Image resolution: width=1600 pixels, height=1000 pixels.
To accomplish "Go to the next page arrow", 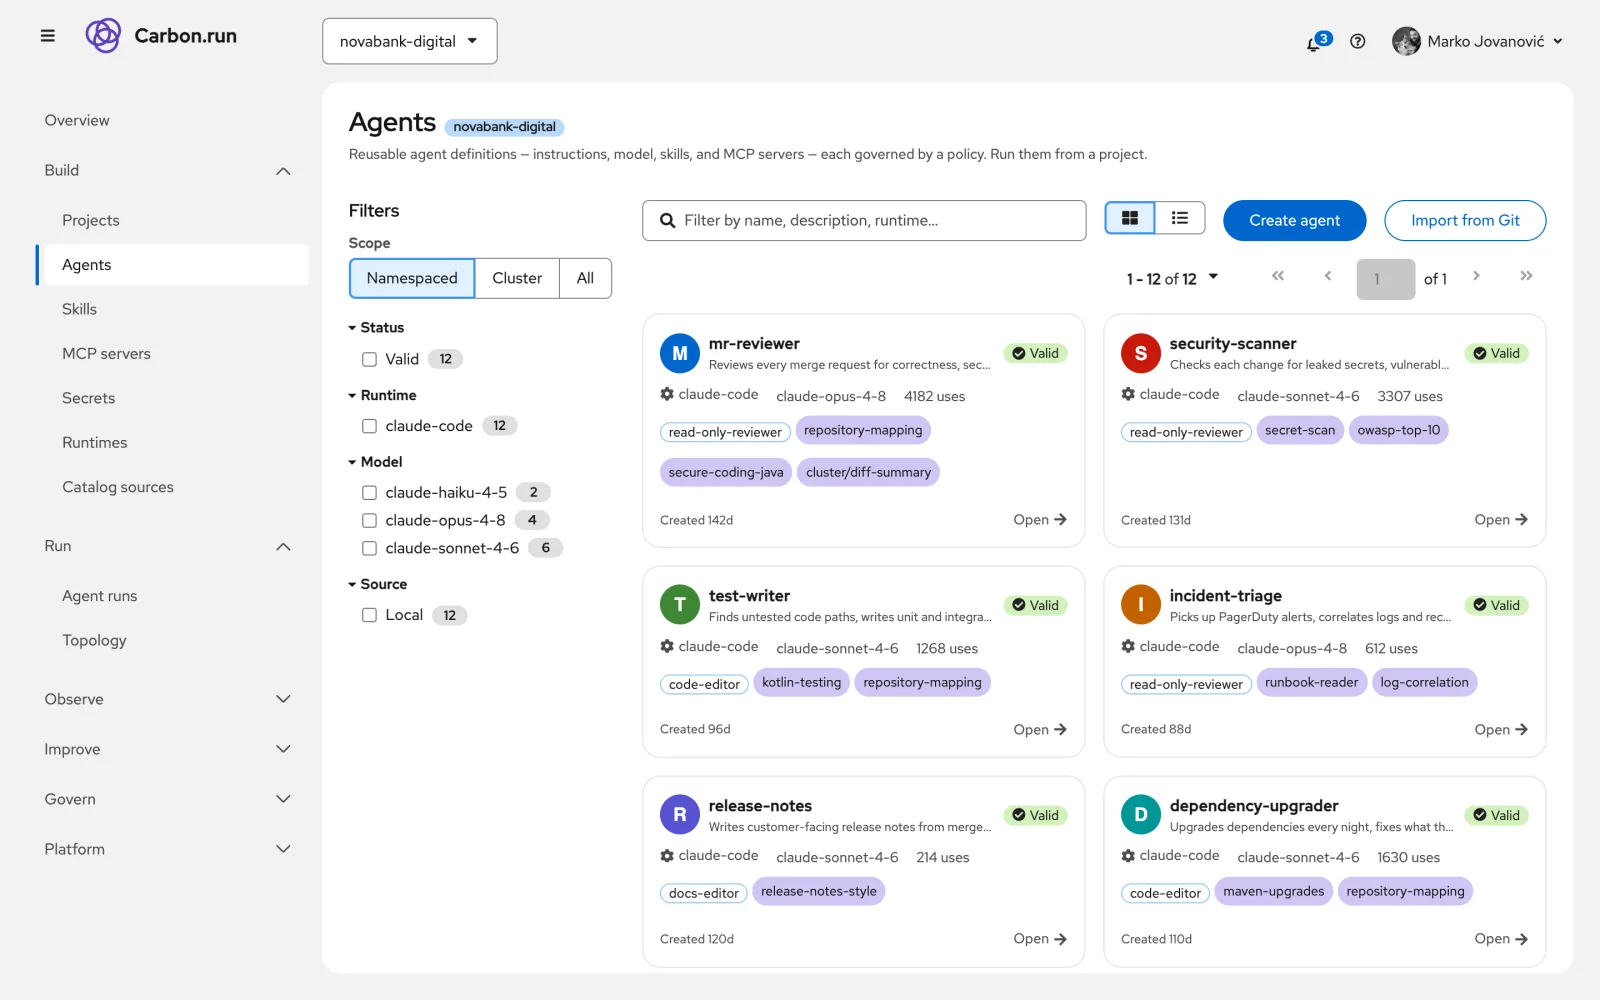I will pyautogui.click(x=1476, y=276).
